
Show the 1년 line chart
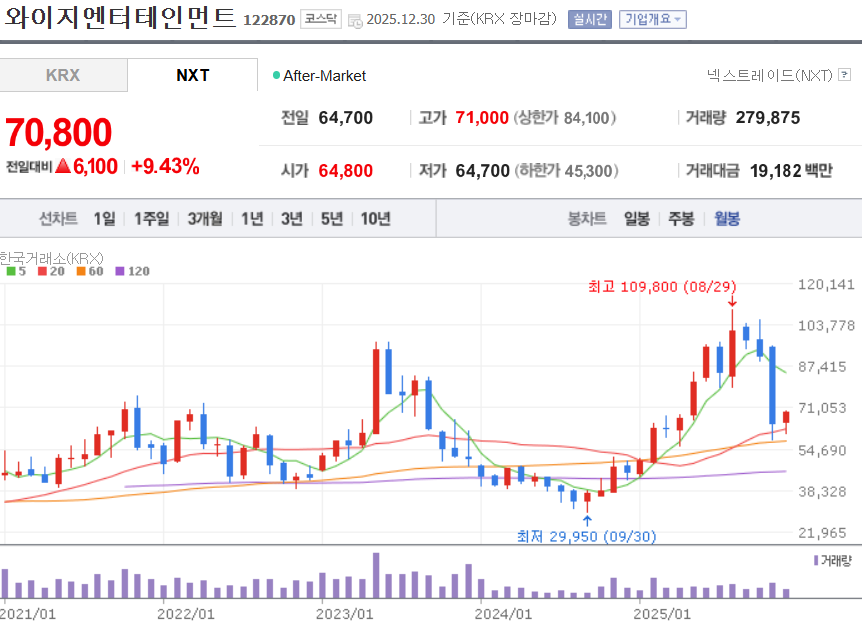click(252, 219)
